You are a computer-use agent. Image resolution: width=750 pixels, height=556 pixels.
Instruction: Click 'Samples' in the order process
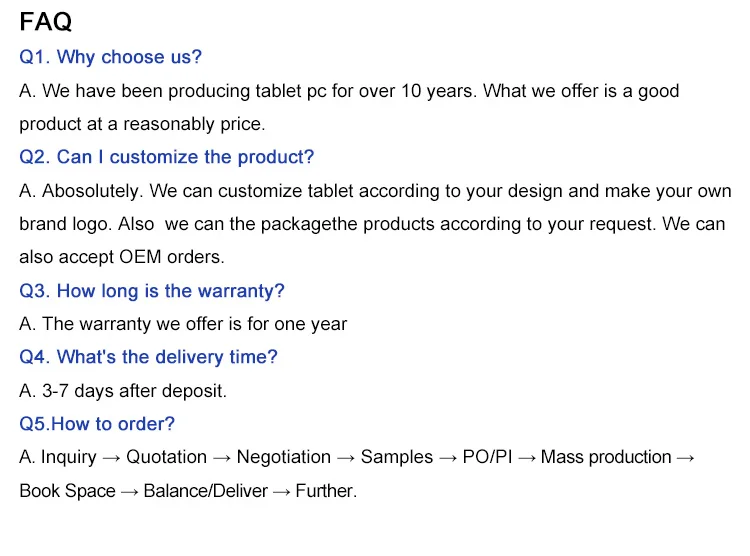coord(397,457)
